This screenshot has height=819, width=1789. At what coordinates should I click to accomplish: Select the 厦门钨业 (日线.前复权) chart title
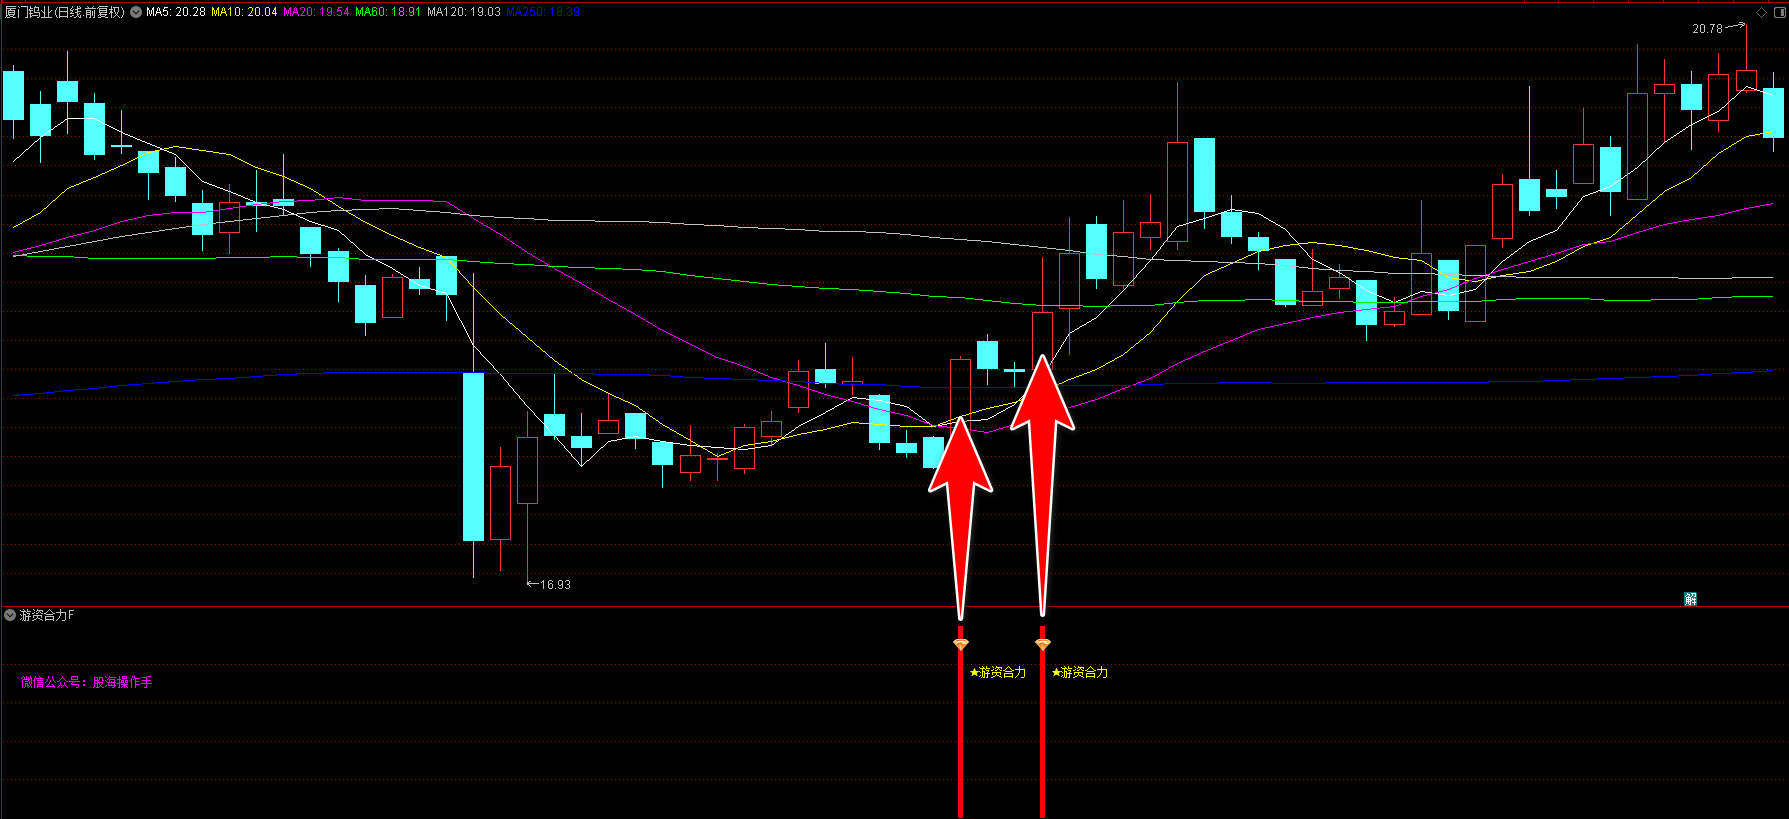point(65,12)
